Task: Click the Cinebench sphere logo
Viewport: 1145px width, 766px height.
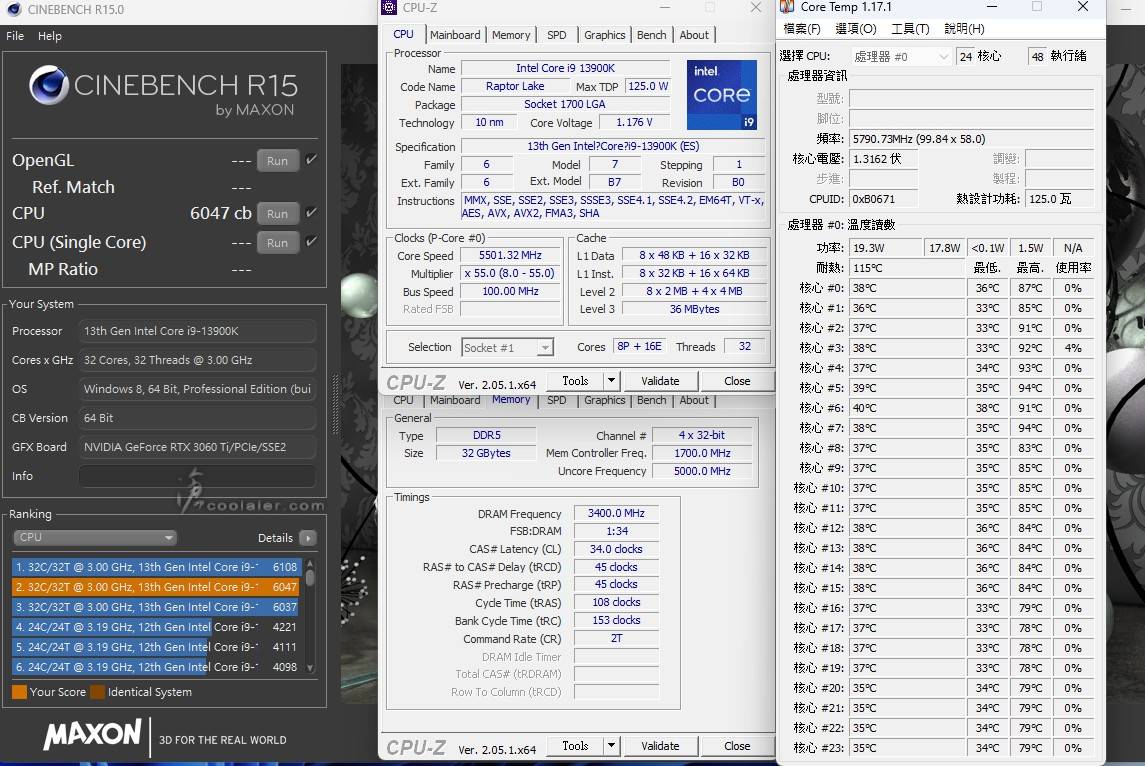Action: pos(49,86)
